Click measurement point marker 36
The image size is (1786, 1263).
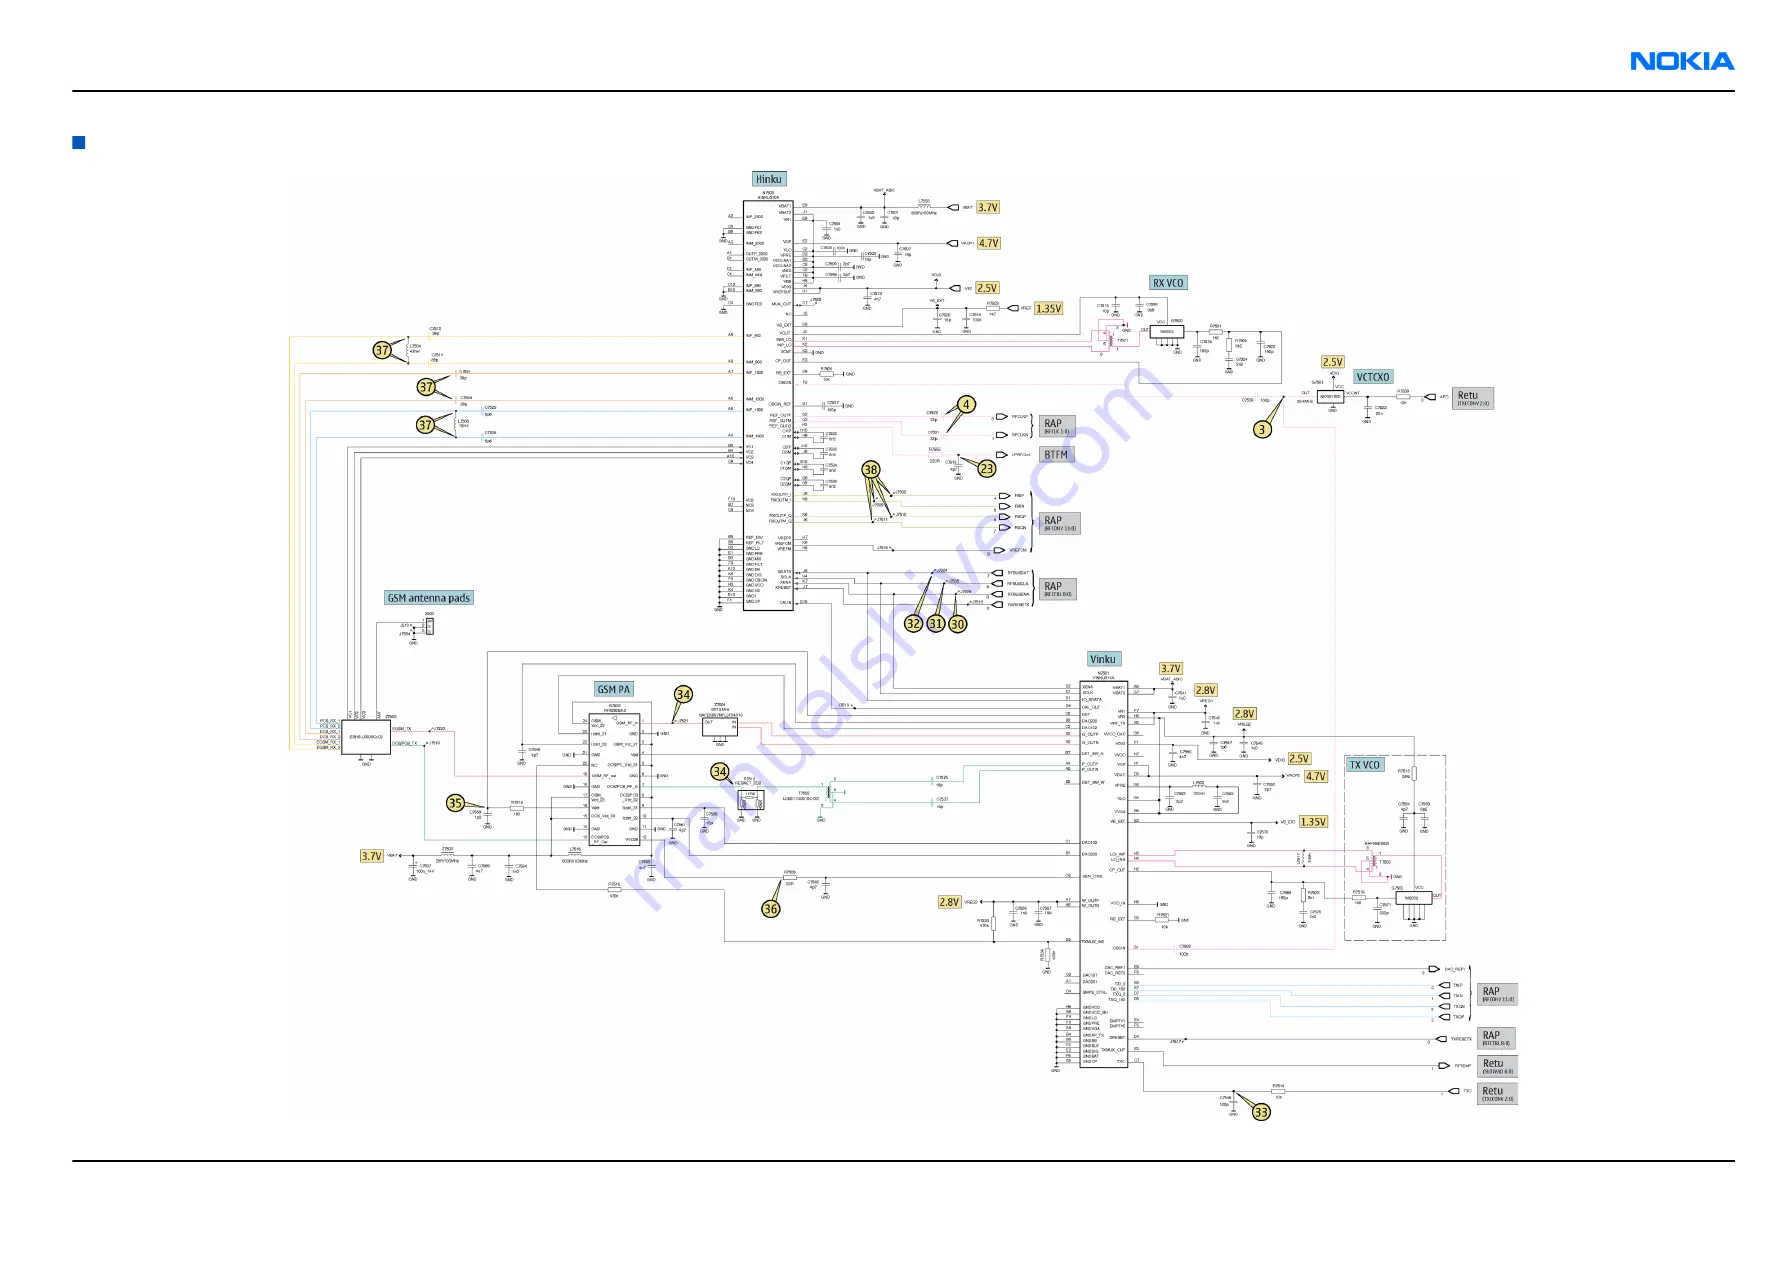point(770,909)
